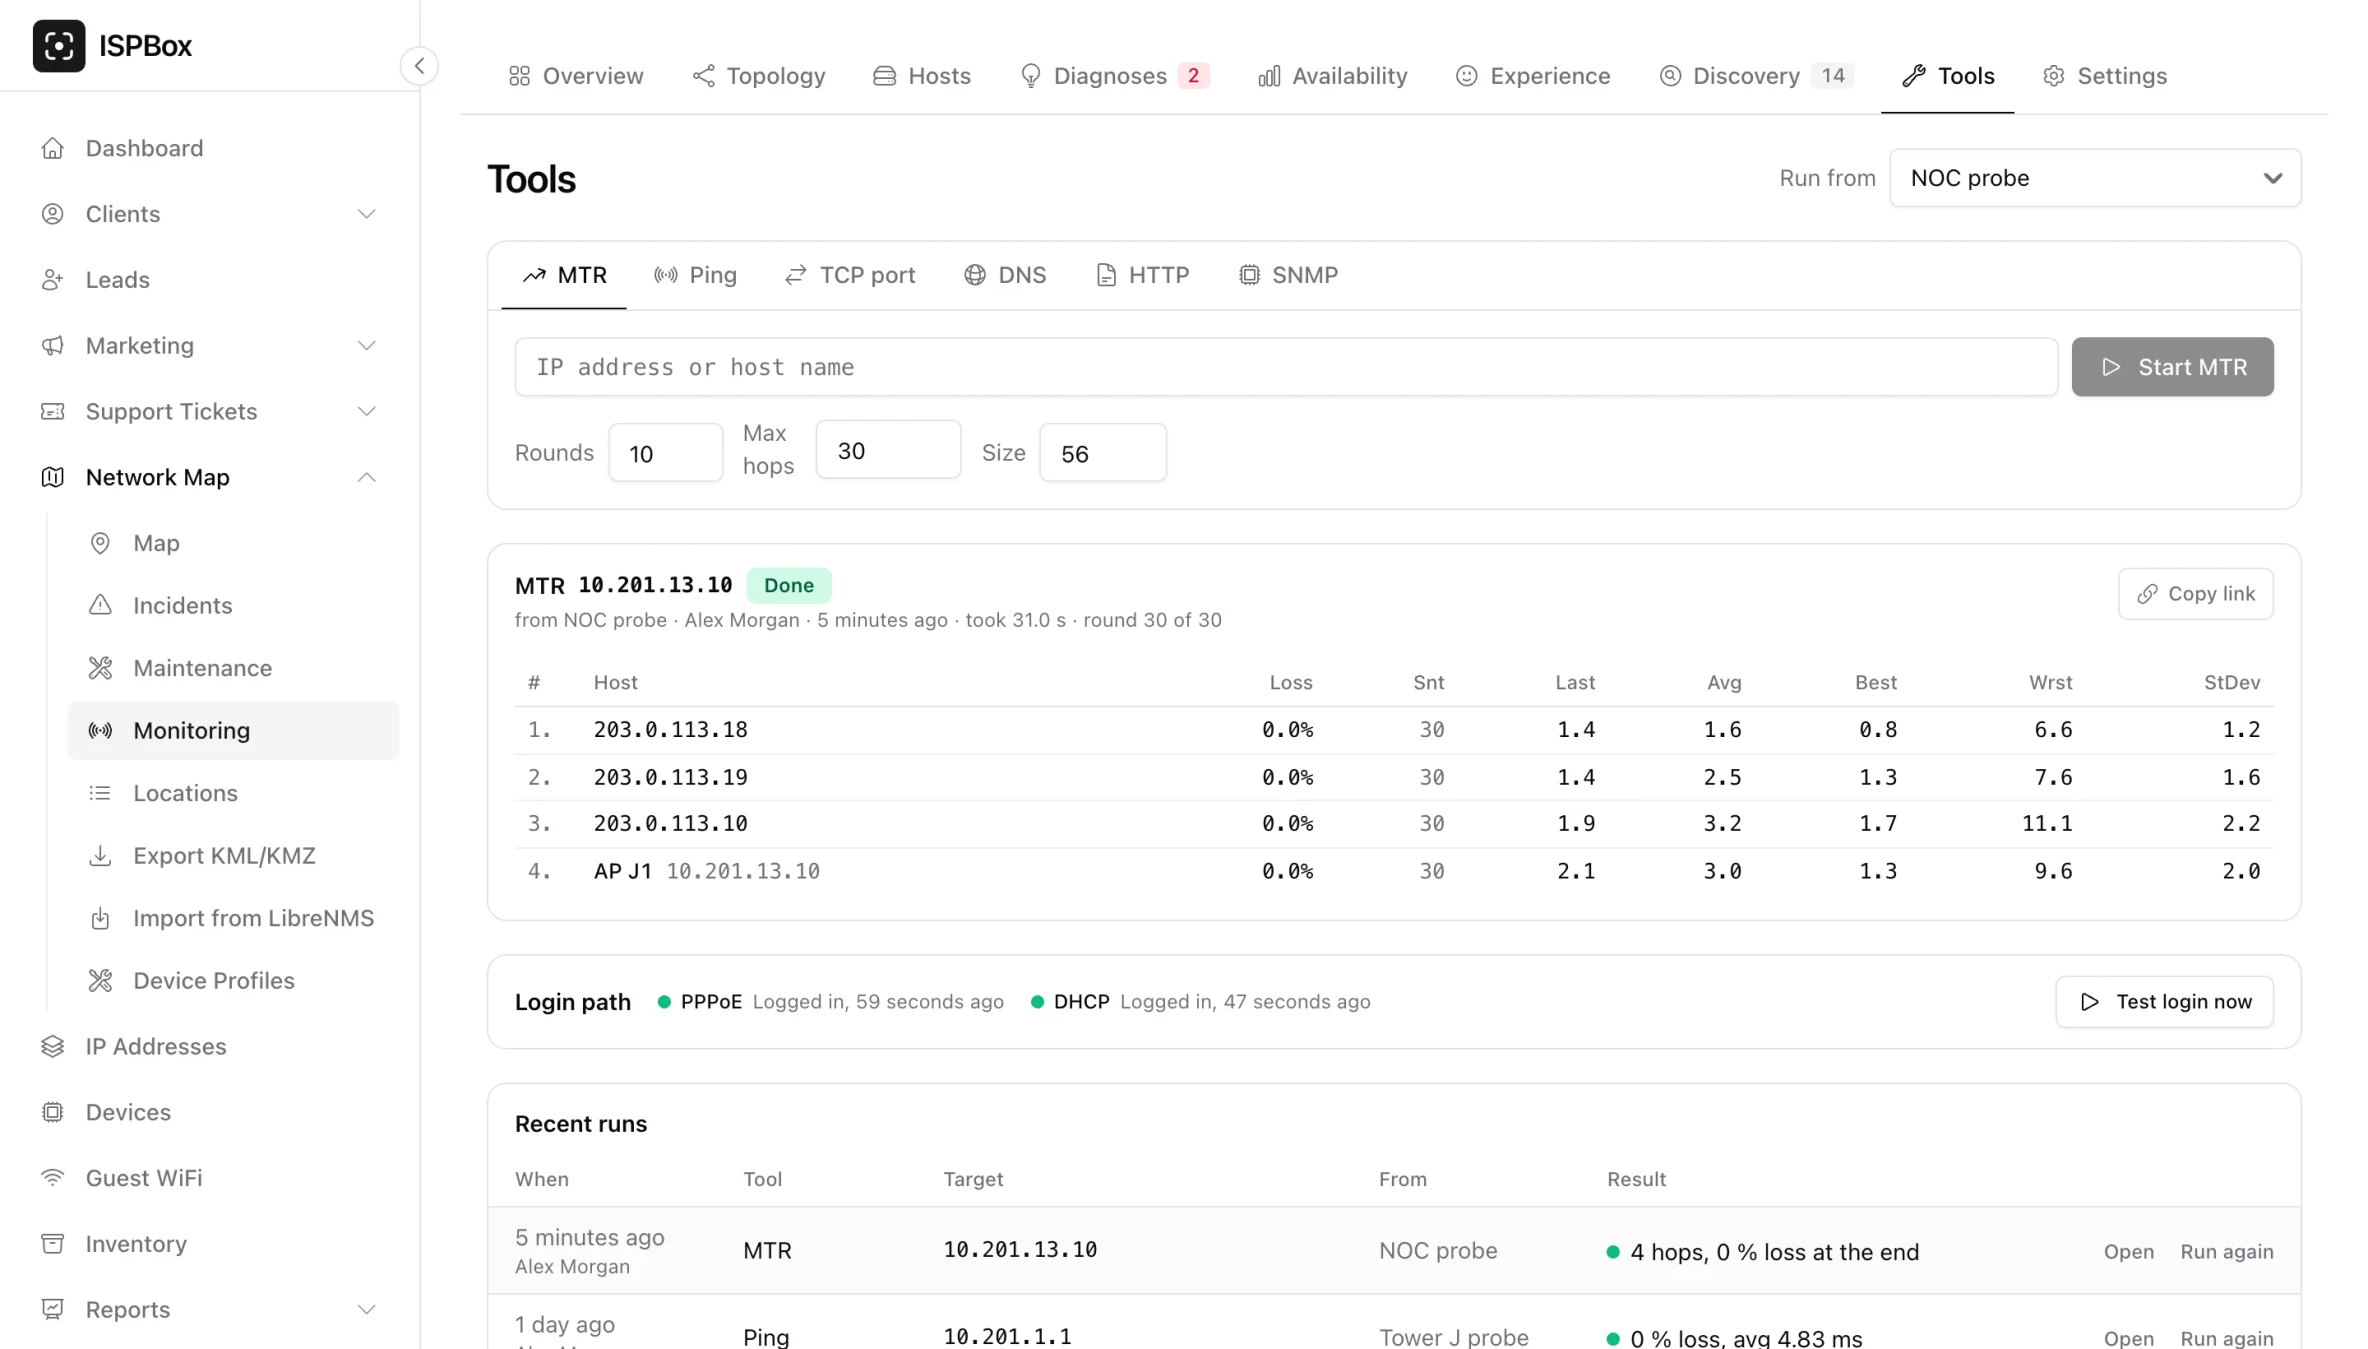Click the AP J1 hop host row
Screen dimensions: 2368x1349
[1394, 871]
